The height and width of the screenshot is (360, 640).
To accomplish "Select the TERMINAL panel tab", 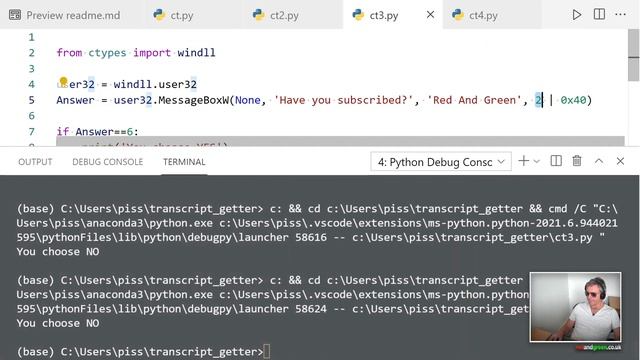I will tap(184, 162).
